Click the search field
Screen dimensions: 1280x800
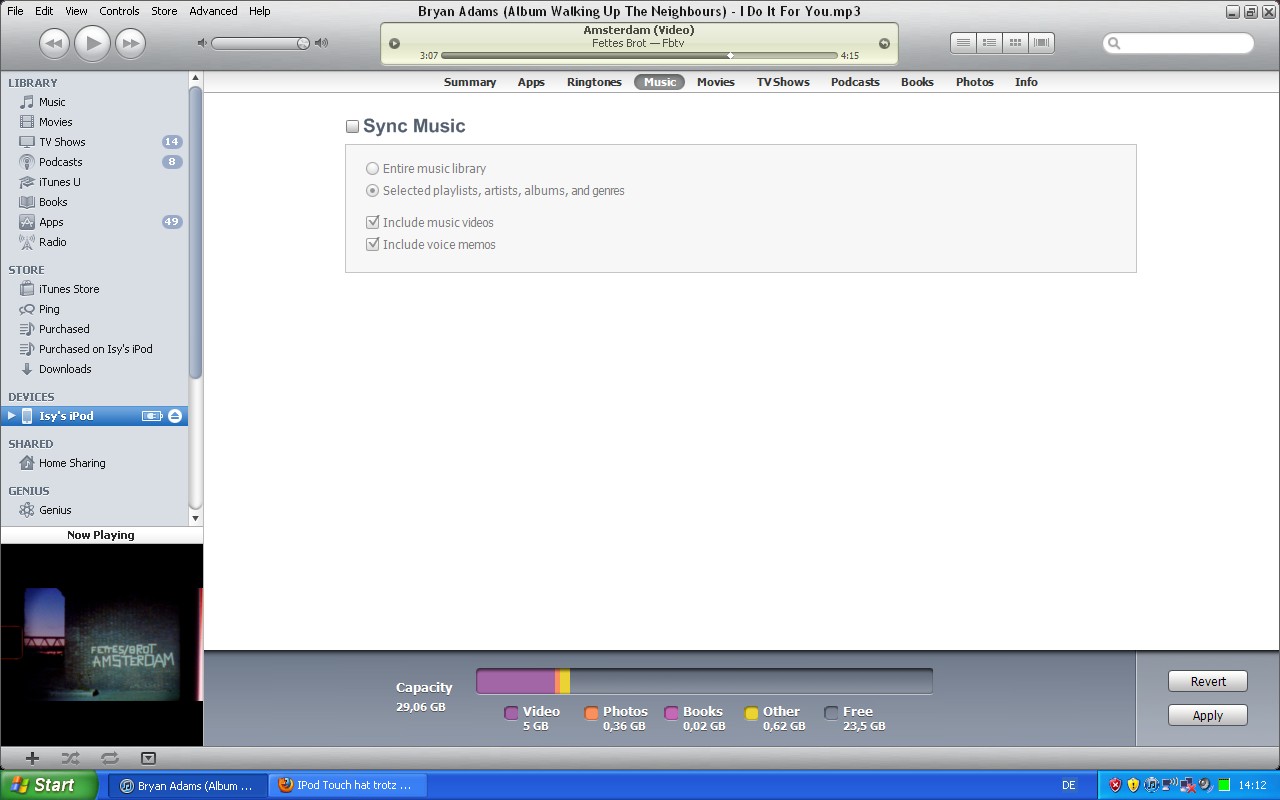click(1178, 43)
